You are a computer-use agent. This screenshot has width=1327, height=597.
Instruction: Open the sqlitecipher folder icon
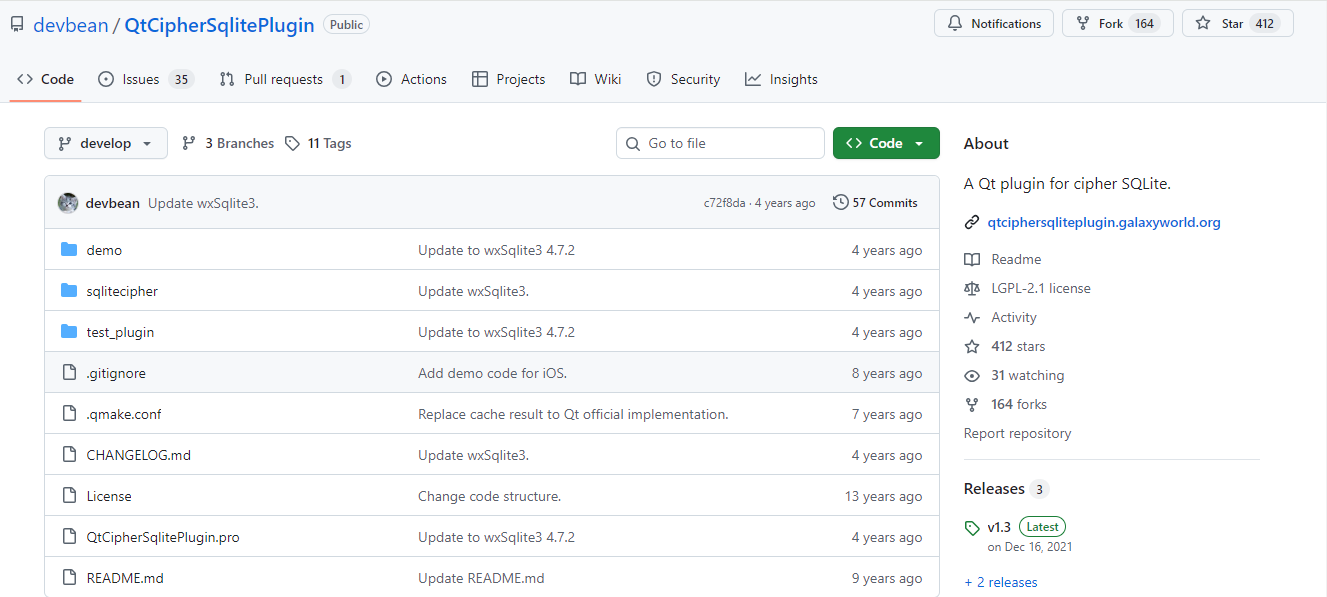click(x=69, y=291)
